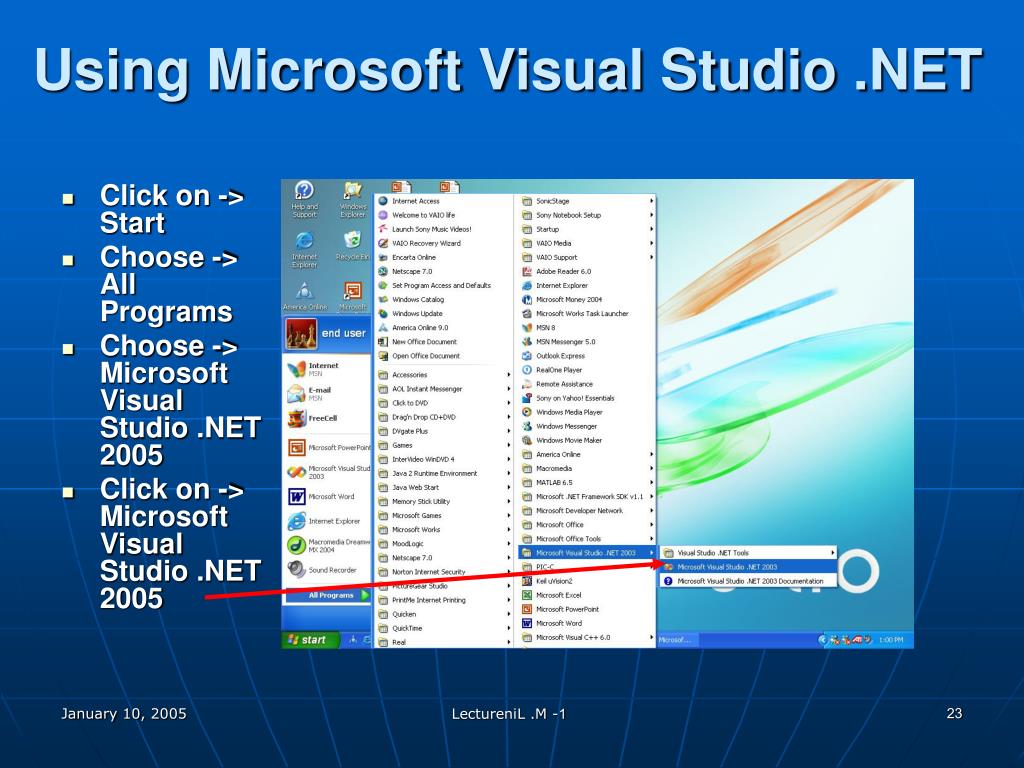Image resolution: width=1024 pixels, height=768 pixels.
Task: Expand Sony Notebook Setup folder
Action: click(587, 215)
